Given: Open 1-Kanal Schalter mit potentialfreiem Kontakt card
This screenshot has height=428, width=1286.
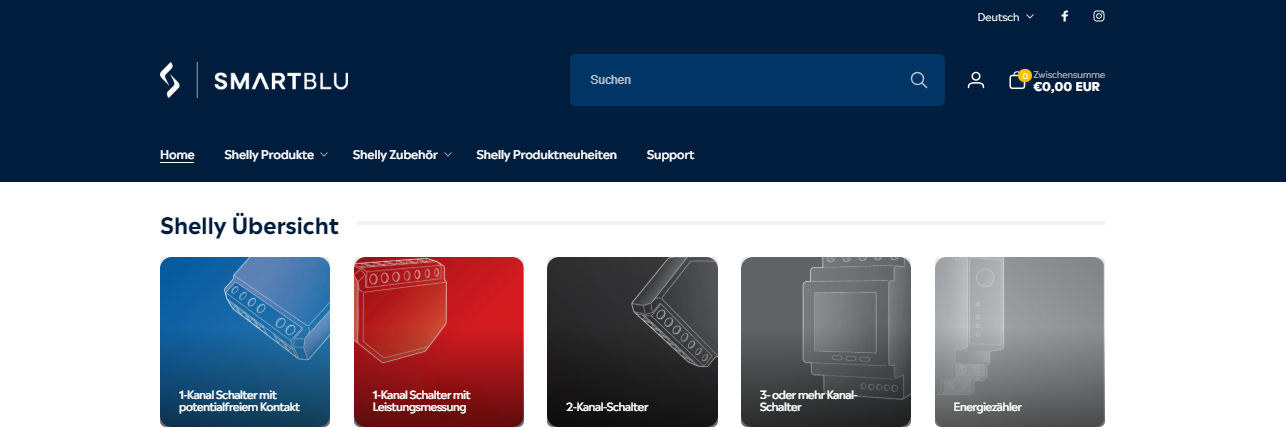Looking at the screenshot, I should (245, 343).
